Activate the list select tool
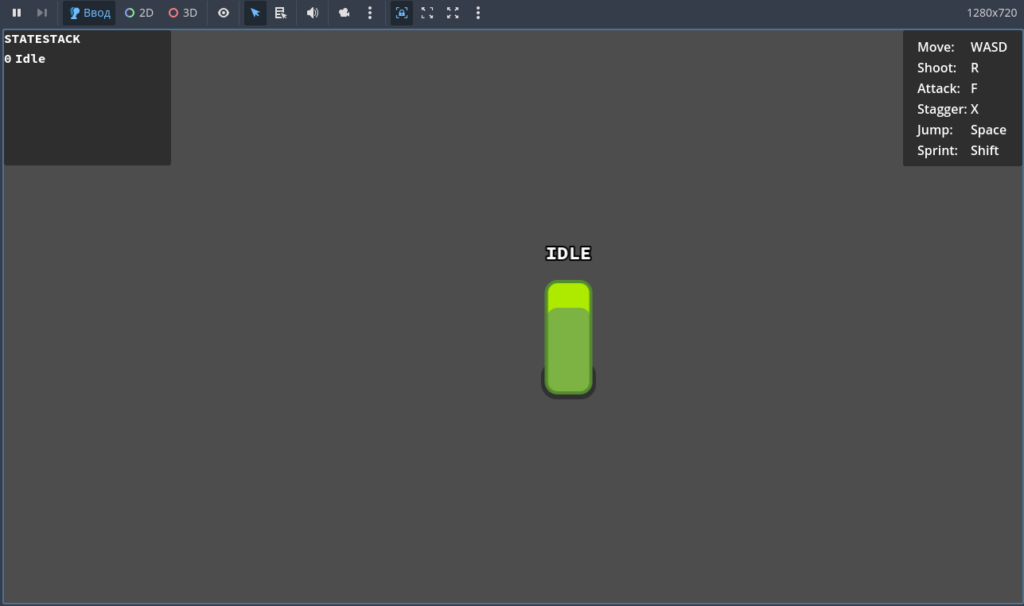 [281, 12]
